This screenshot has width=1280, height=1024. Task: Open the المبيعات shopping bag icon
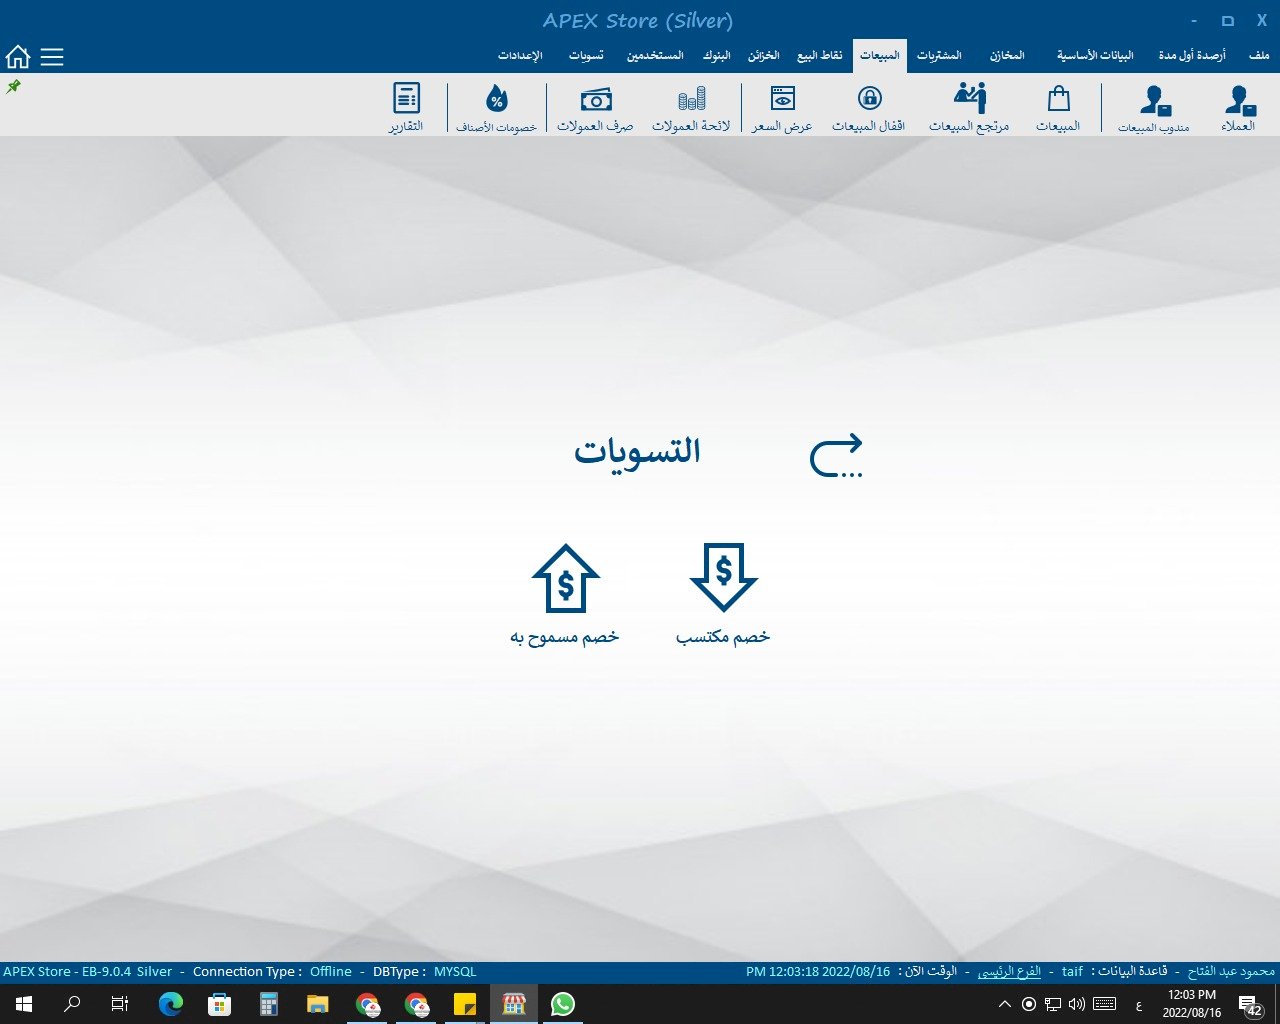[1058, 107]
